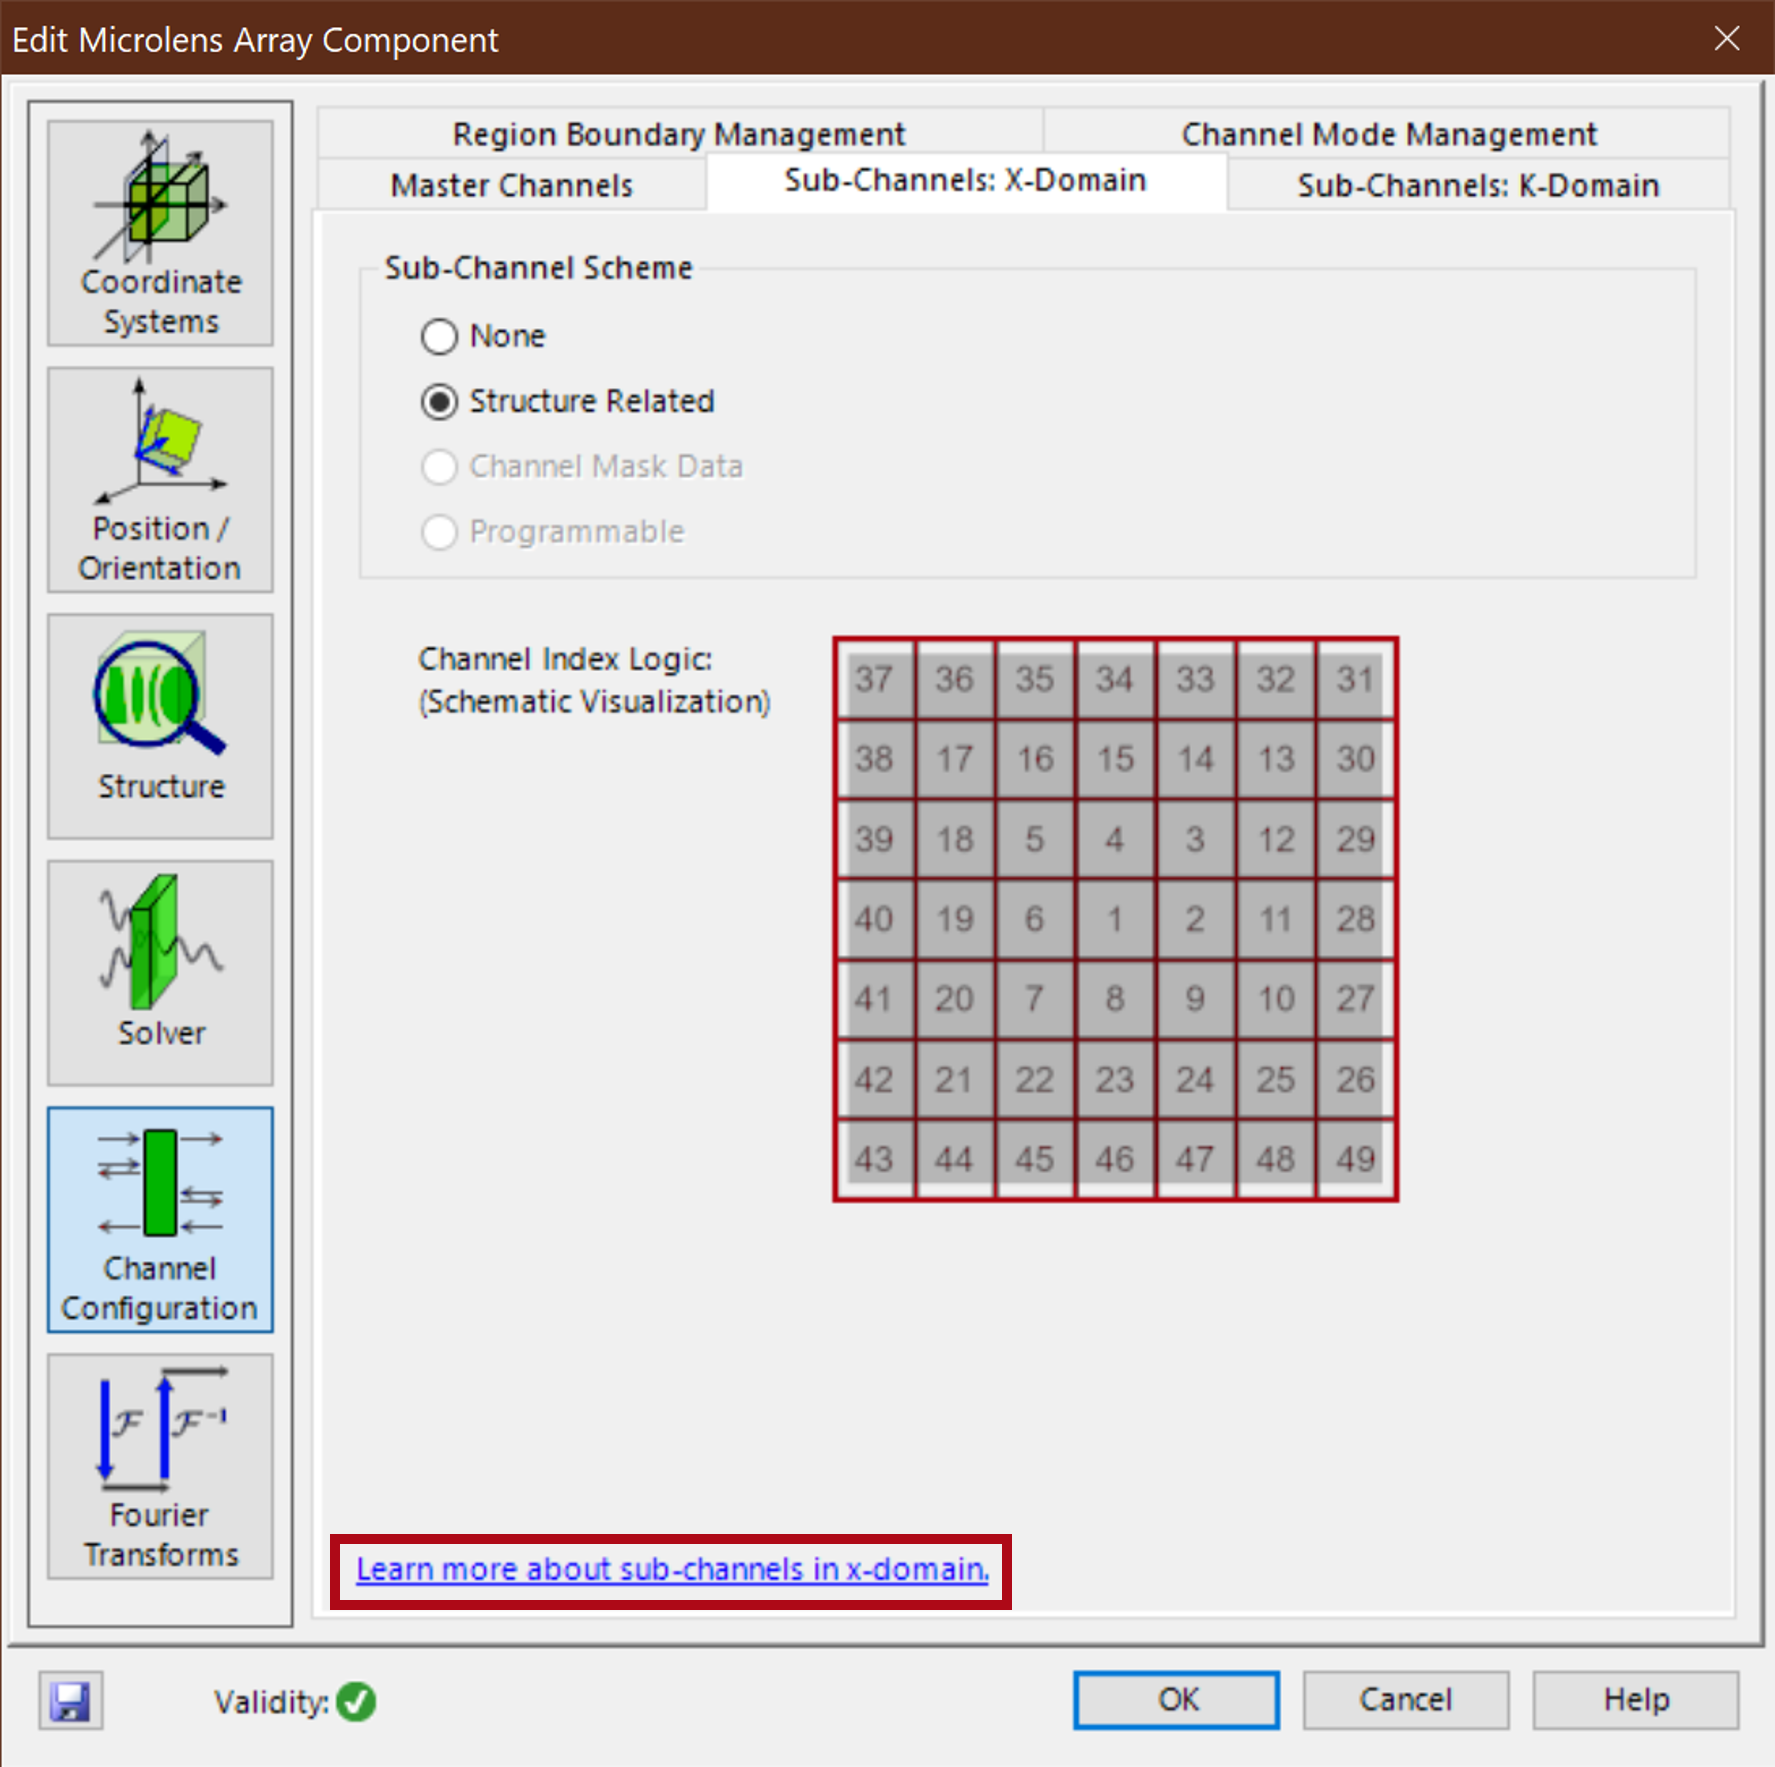Select the Programmable radio option
The width and height of the screenshot is (1775, 1767).
point(552,531)
